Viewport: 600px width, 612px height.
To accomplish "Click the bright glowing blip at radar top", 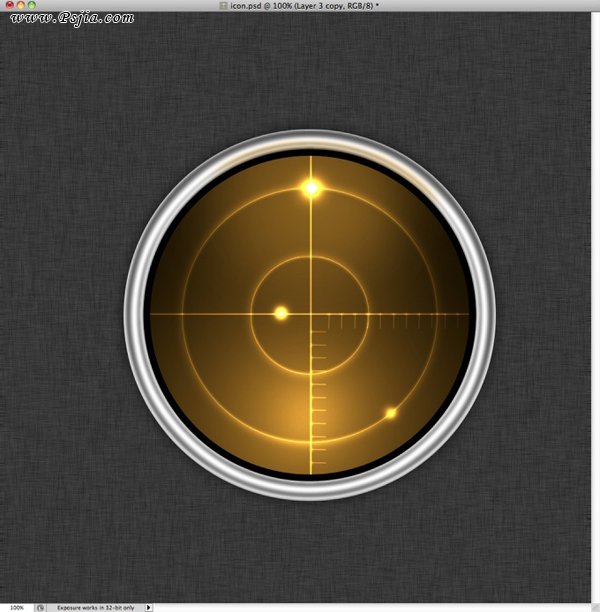I will pyautogui.click(x=311, y=187).
